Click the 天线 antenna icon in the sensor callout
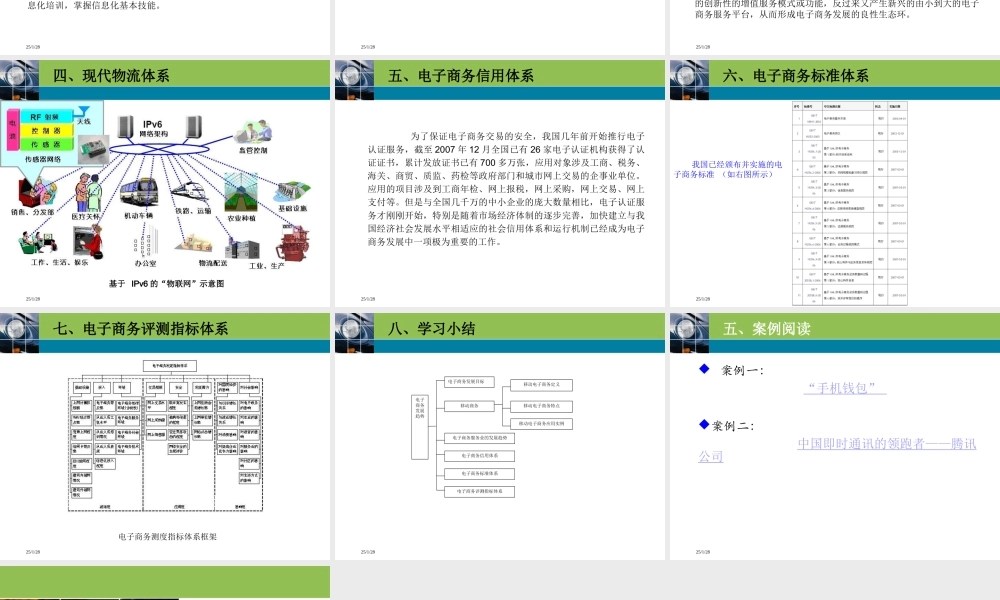Screen dimensions: 1000x600 click(84, 110)
